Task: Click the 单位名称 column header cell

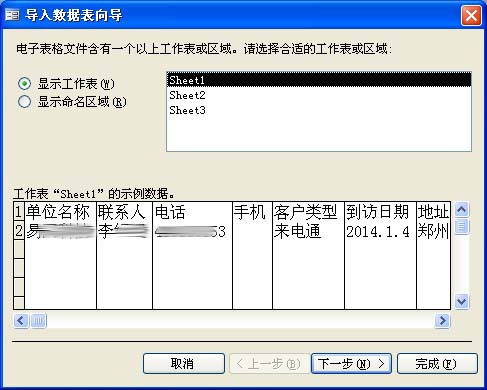Action: point(60,212)
